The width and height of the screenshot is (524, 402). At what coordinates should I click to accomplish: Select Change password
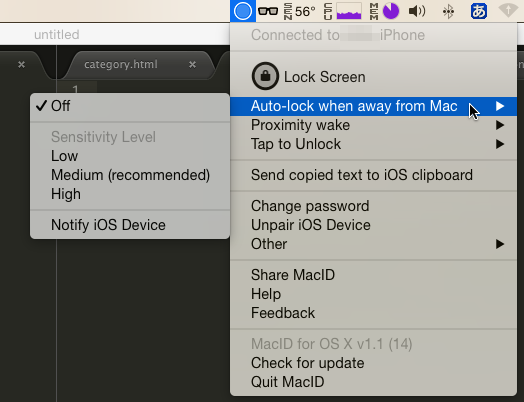click(373, 206)
